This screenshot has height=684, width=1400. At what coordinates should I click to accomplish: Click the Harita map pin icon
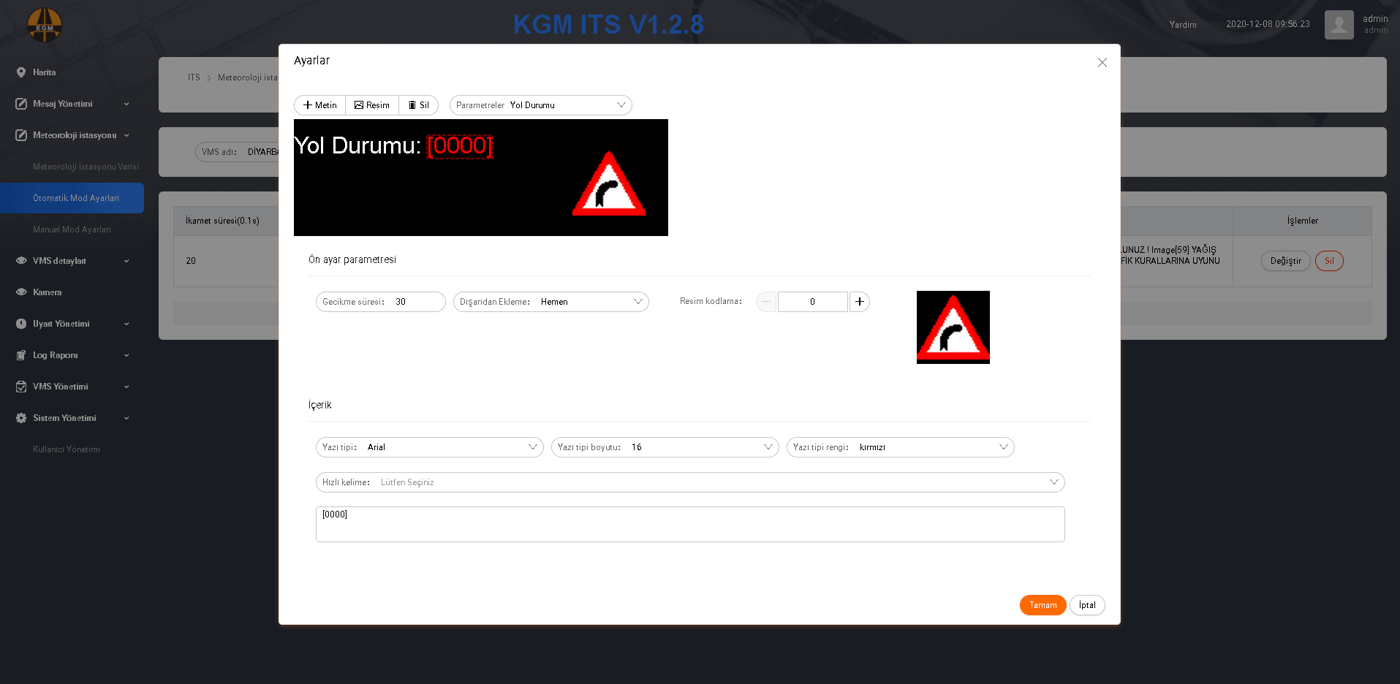point(21,73)
